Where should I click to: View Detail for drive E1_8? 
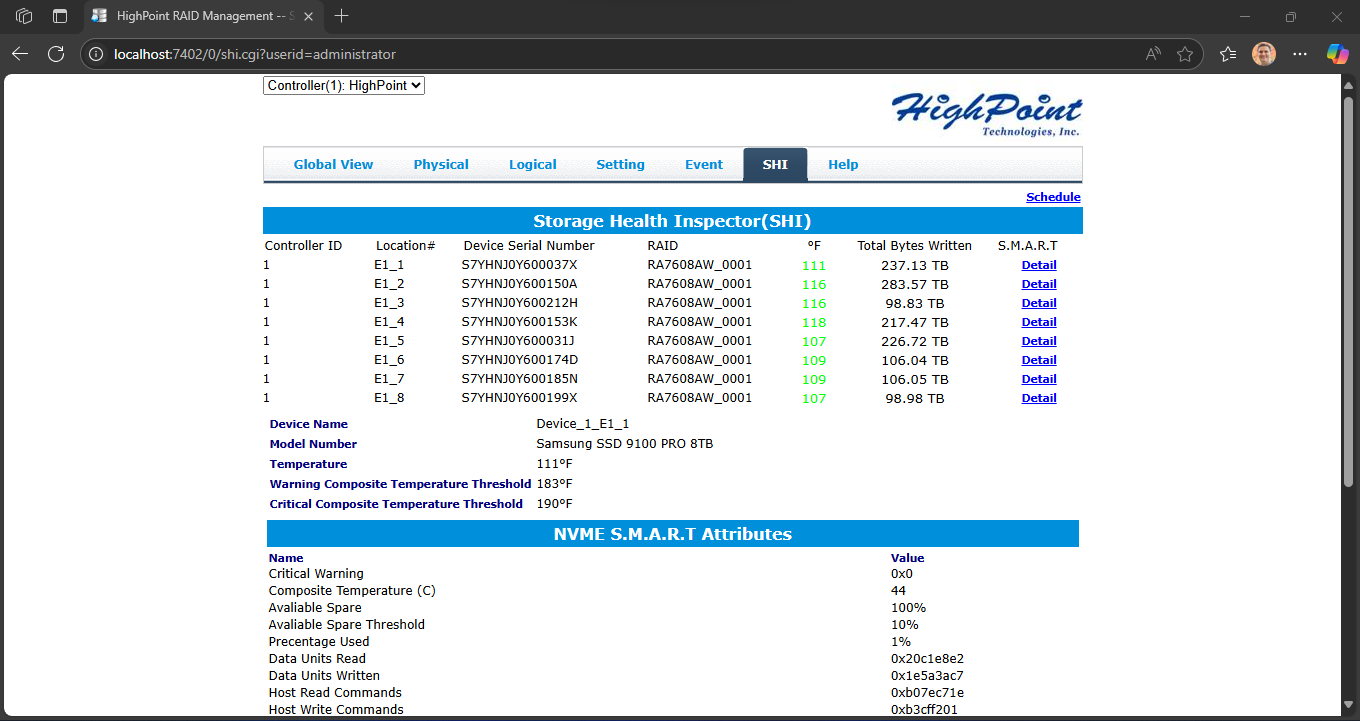[1038, 397]
